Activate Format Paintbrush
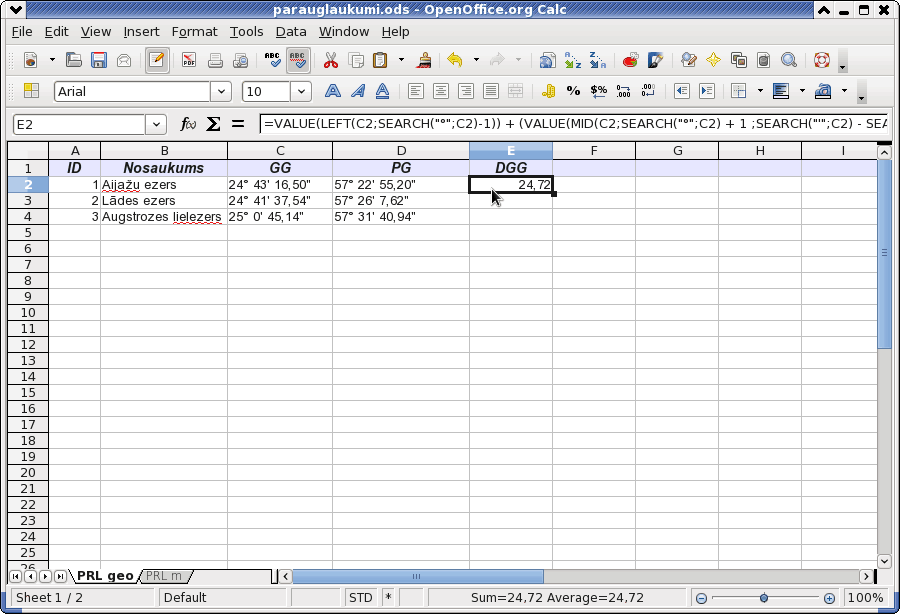The image size is (900, 614). point(424,60)
